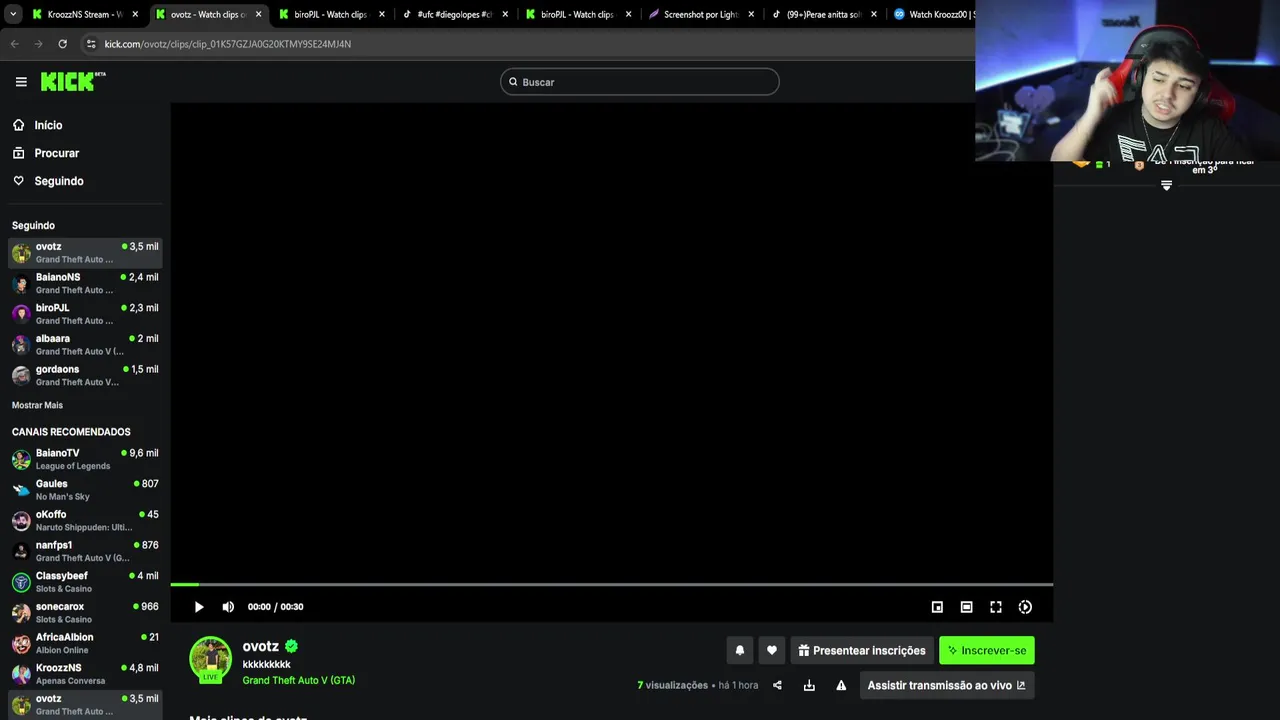Click the Inscrever-se button
1280x720 pixels.
click(x=987, y=650)
